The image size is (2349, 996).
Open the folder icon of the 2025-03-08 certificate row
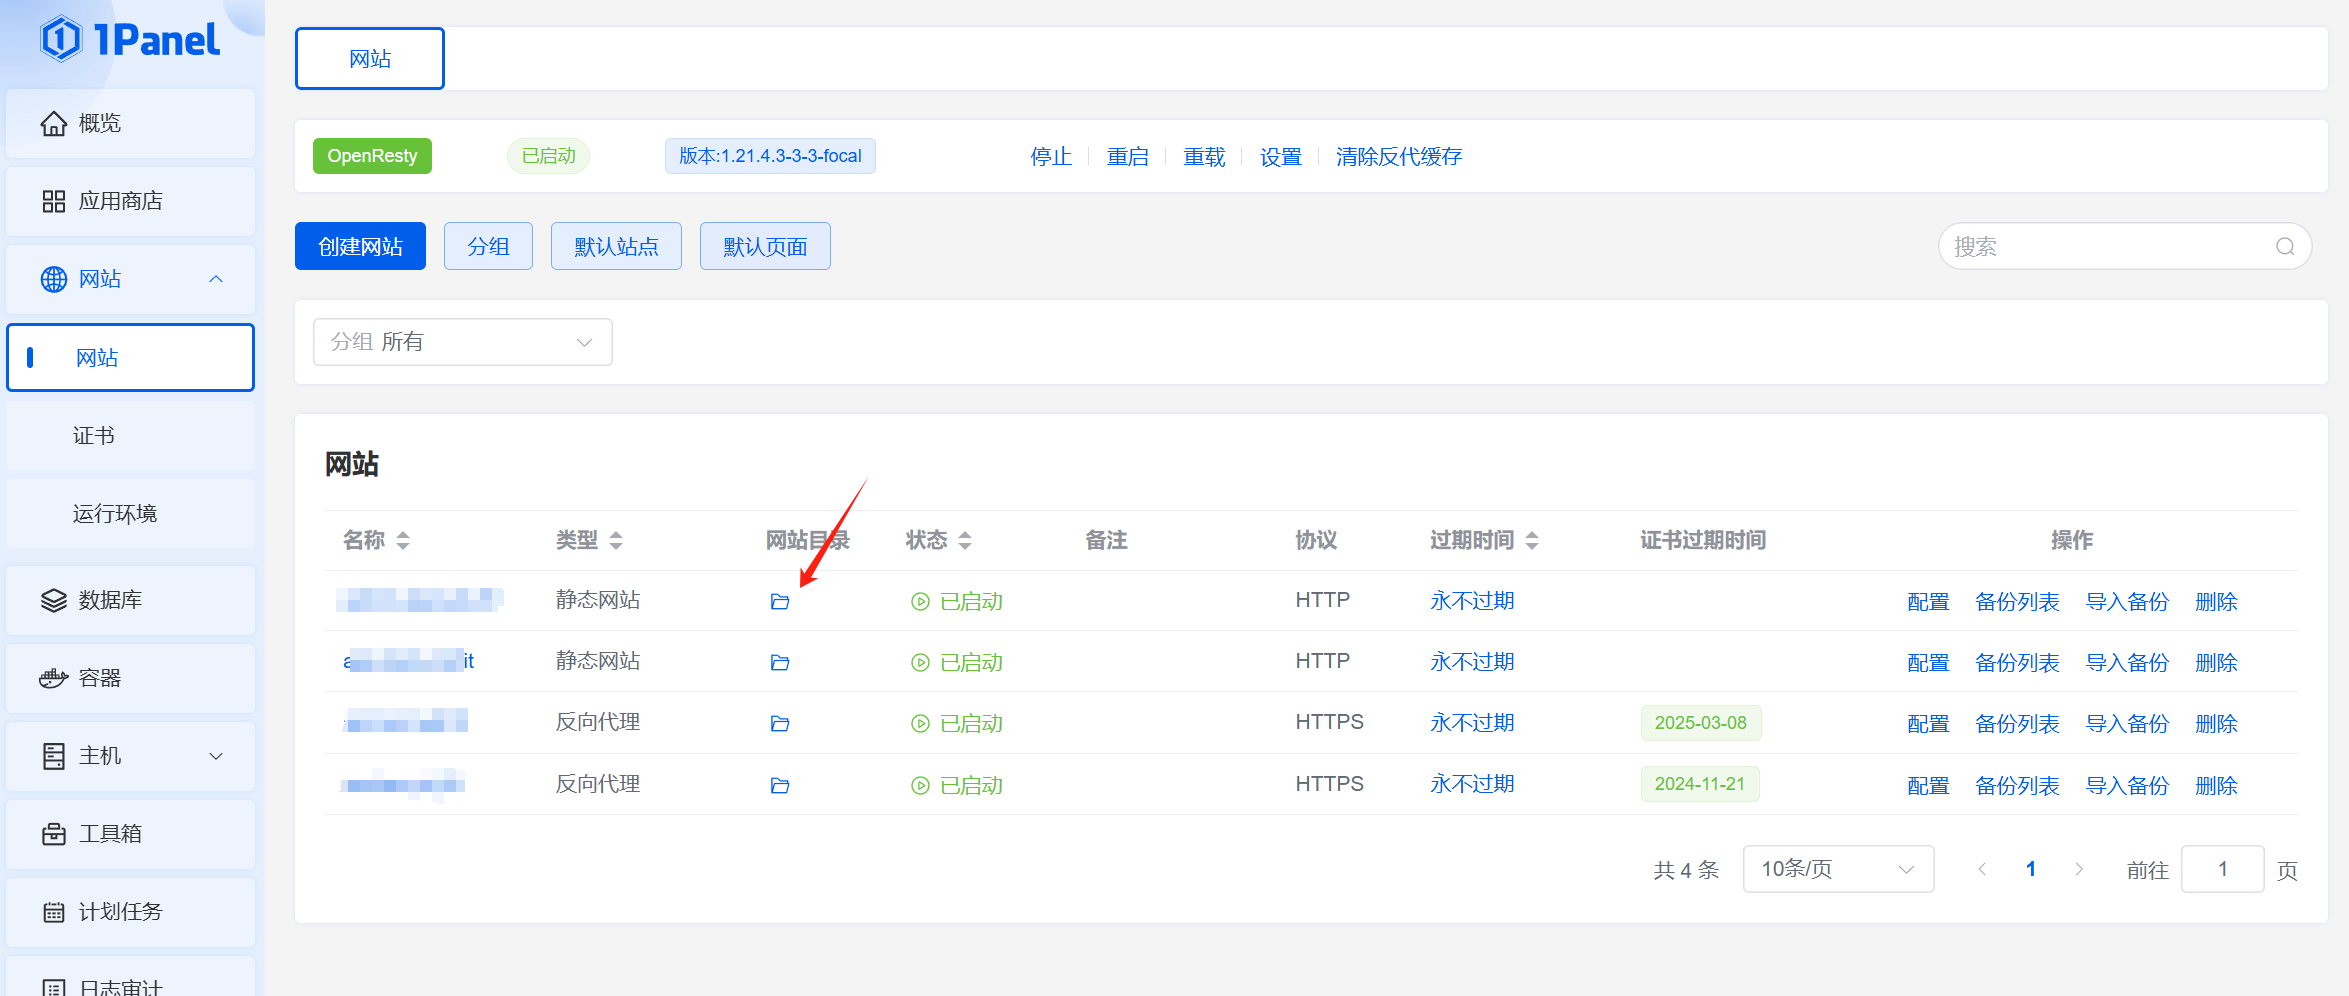[780, 723]
